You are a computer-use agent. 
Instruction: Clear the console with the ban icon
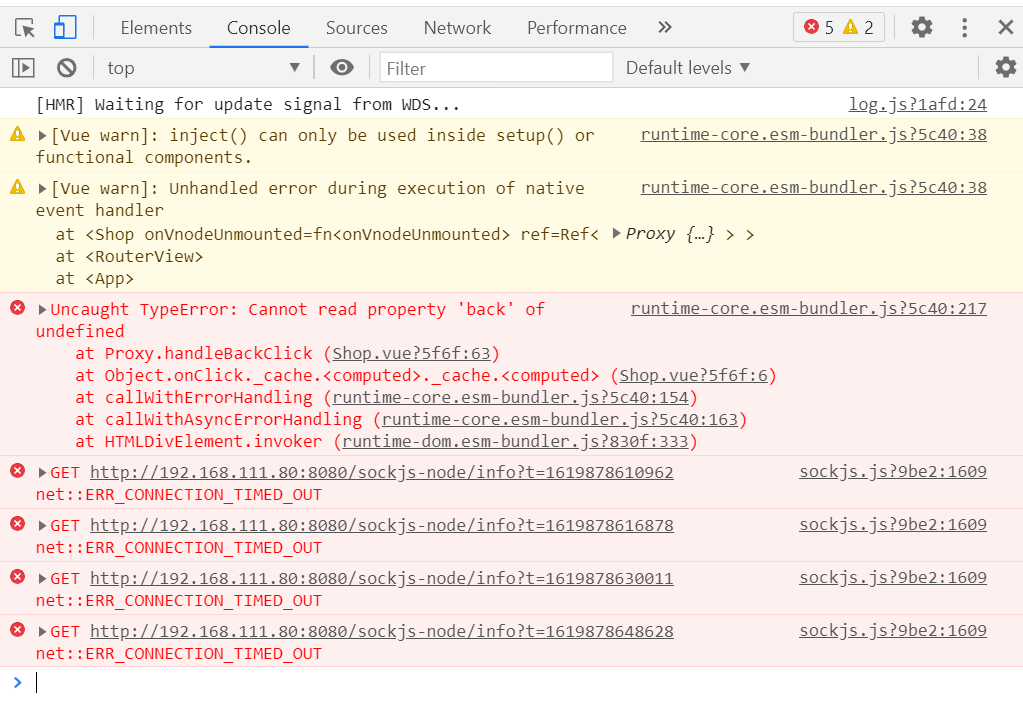(66, 68)
